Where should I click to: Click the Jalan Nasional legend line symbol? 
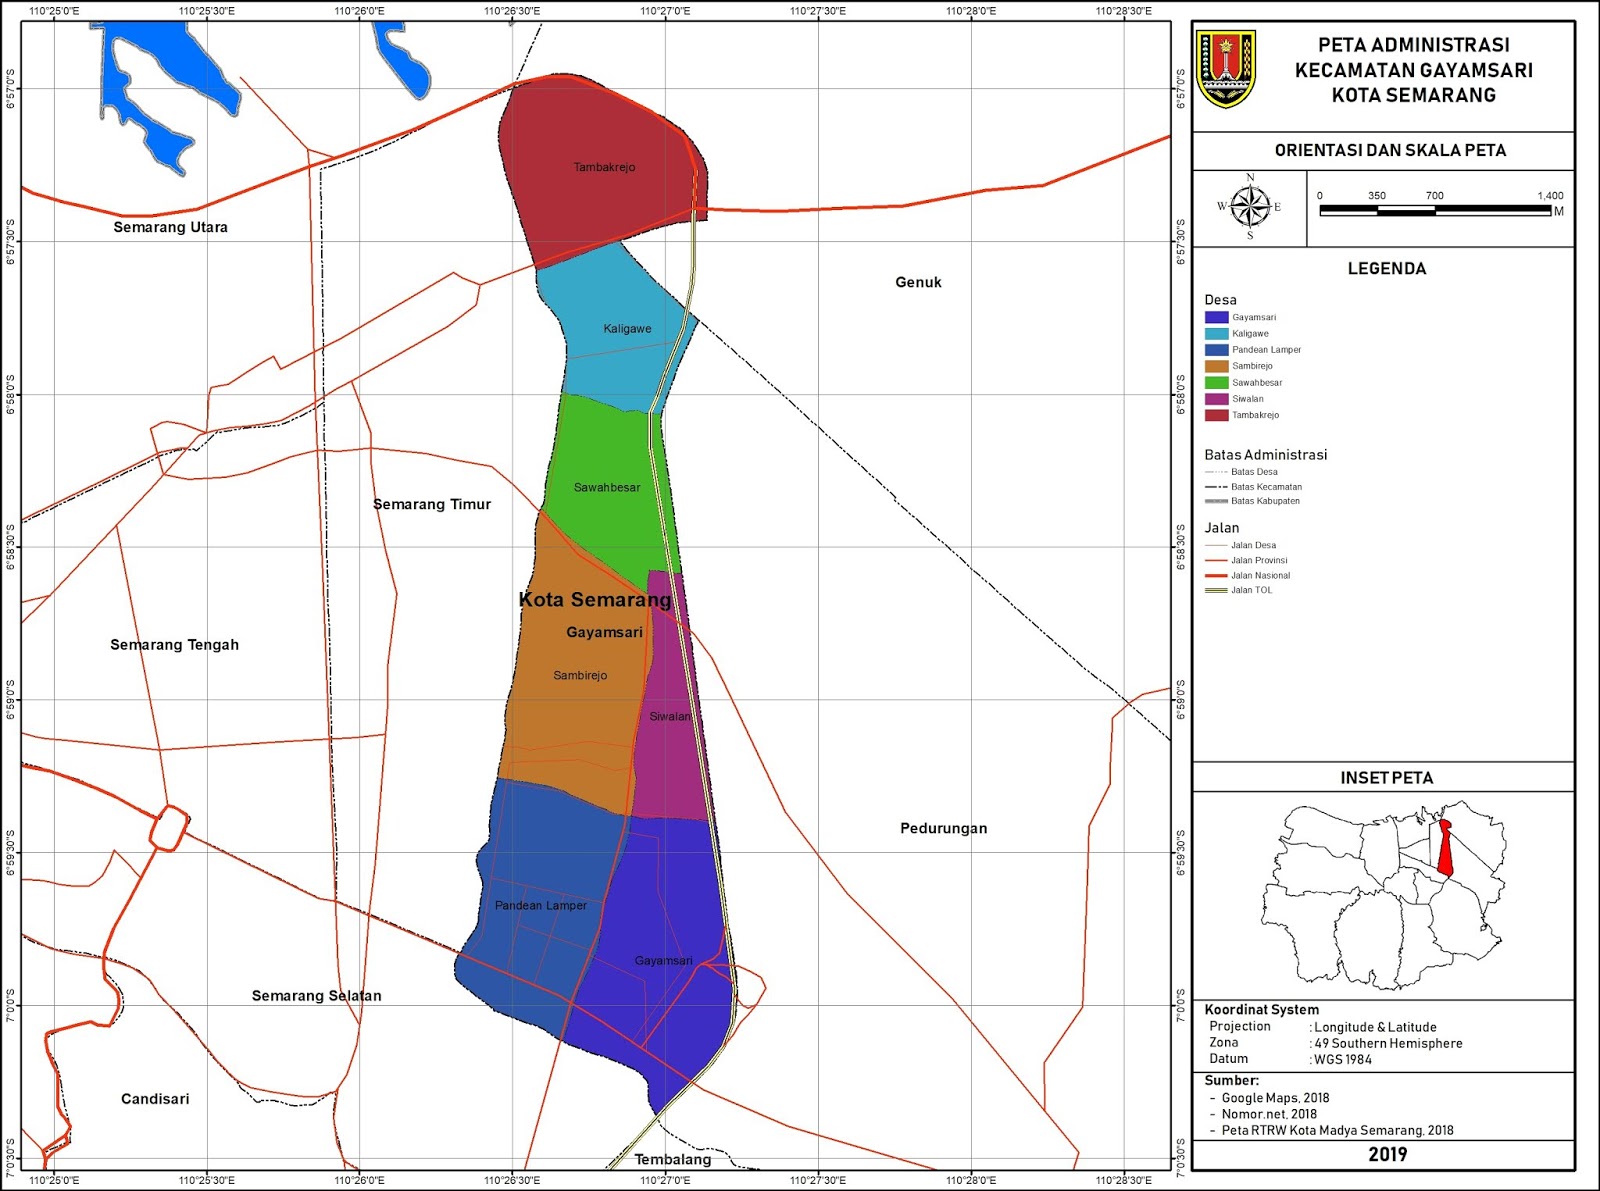(x=1216, y=575)
